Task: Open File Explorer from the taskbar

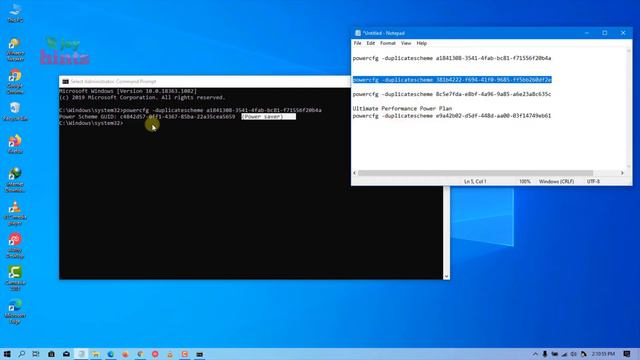Action: 96,354
